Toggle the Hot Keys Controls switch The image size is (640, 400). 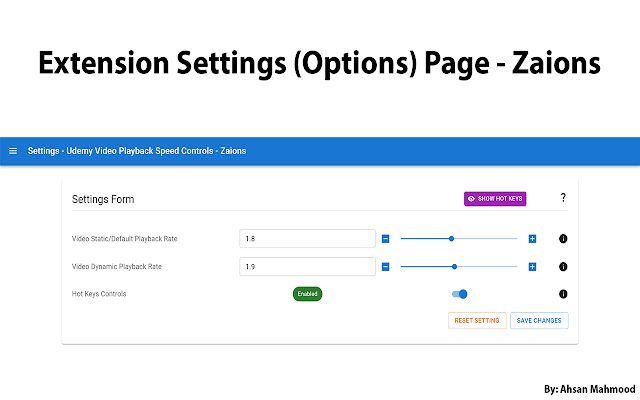(x=460, y=294)
